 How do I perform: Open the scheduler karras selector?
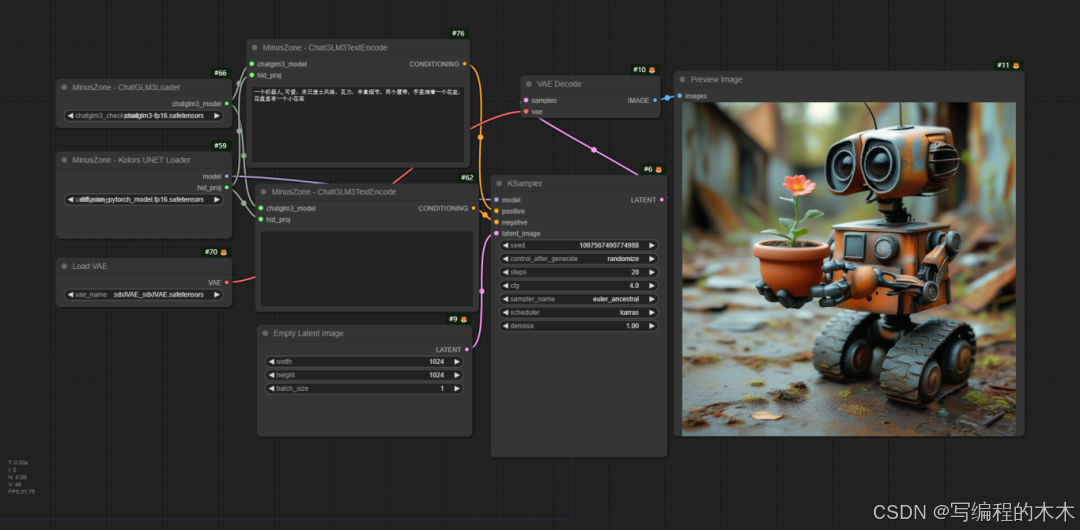pyautogui.click(x=579, y=312)
